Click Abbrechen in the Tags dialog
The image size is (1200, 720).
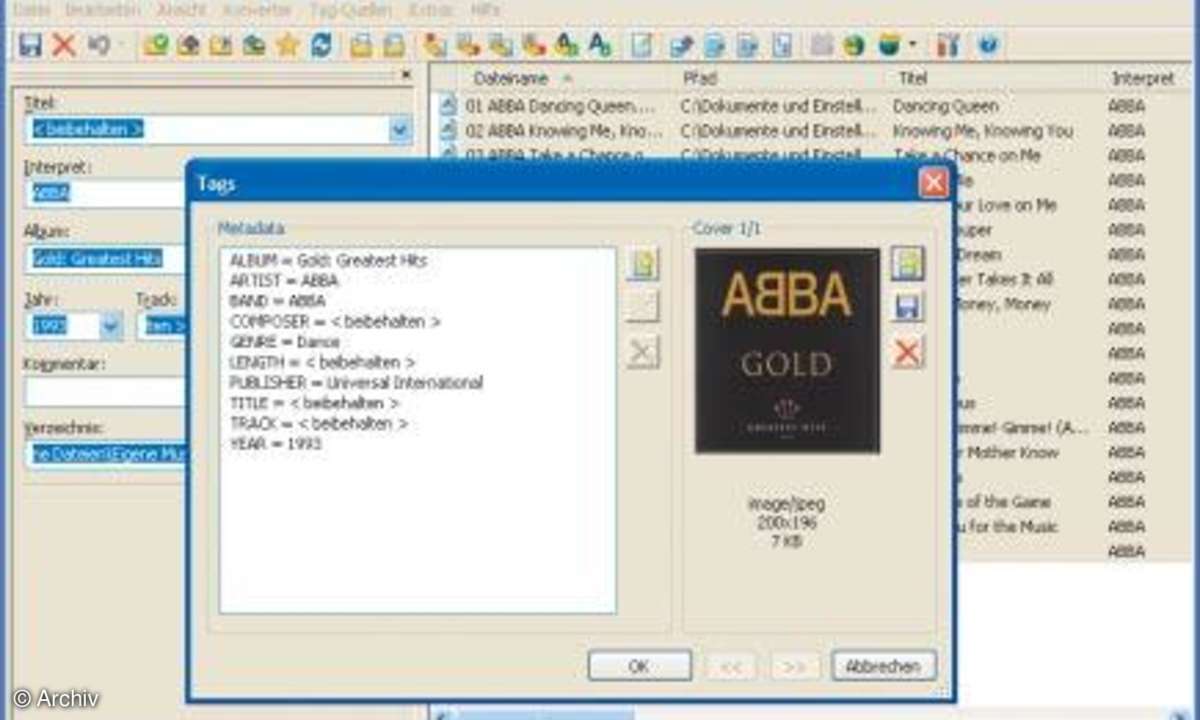tap(884, 665)
